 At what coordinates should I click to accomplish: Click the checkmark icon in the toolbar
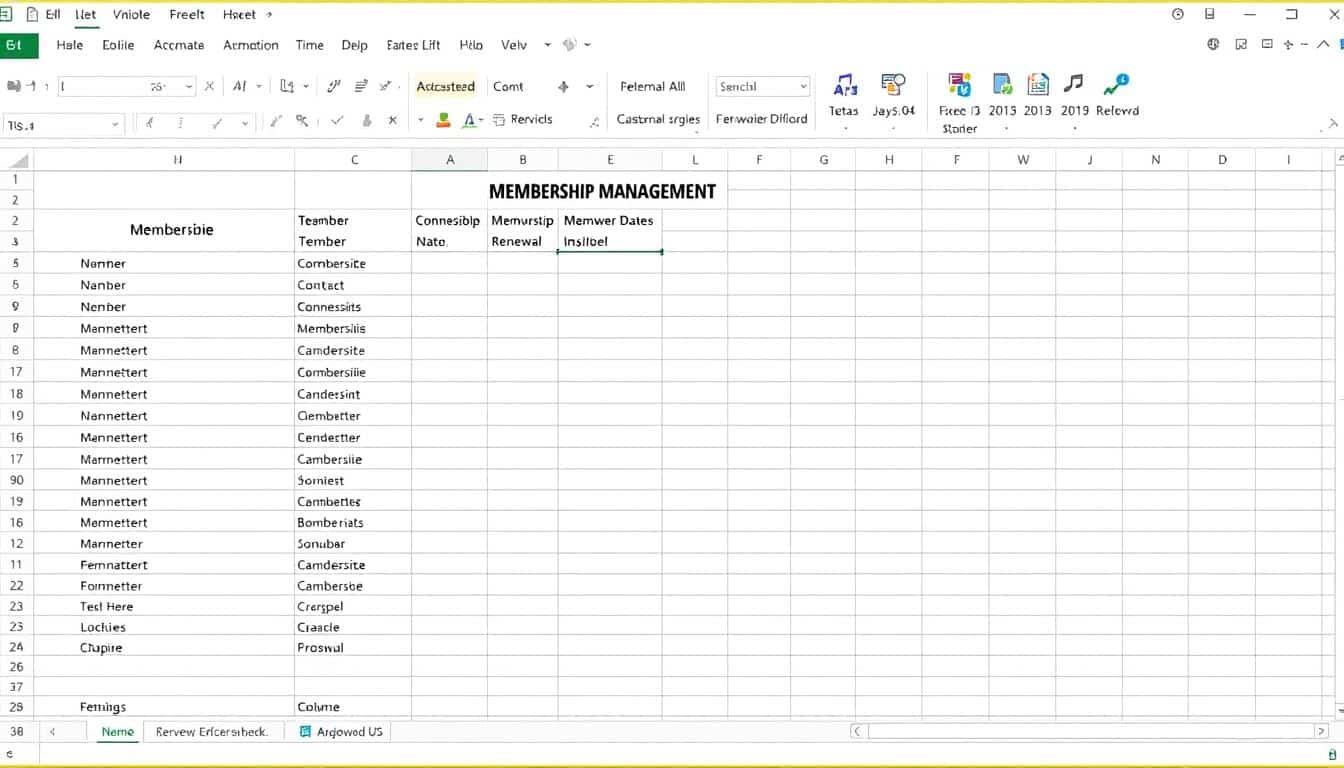(x=338, y=120)
